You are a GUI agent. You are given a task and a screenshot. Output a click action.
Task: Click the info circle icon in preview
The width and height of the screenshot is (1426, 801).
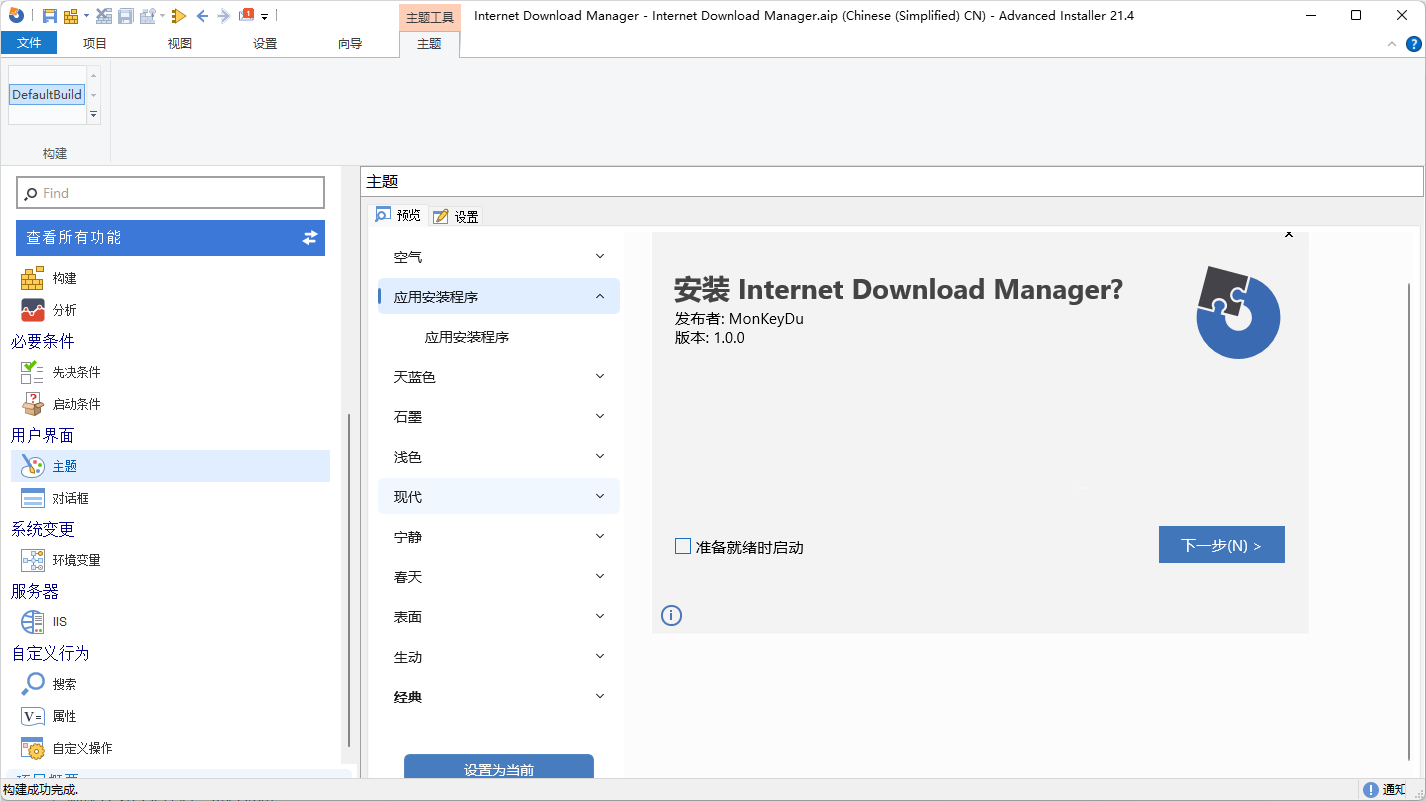point(672,615)
